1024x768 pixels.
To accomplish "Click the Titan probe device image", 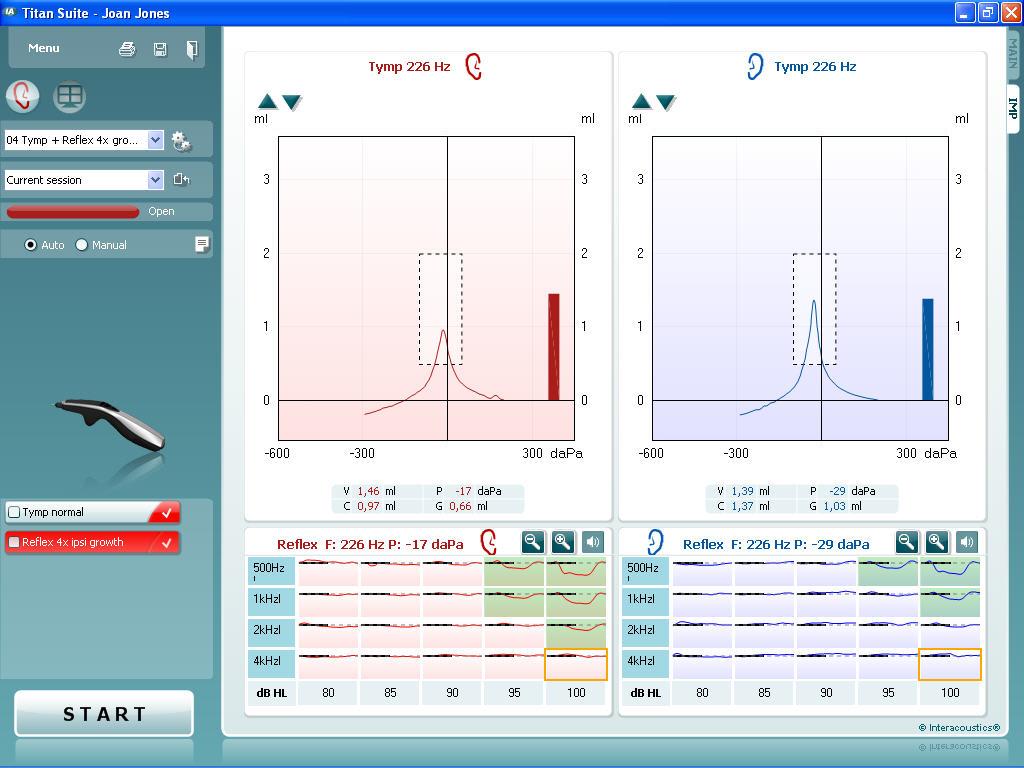I will point(111,424).
